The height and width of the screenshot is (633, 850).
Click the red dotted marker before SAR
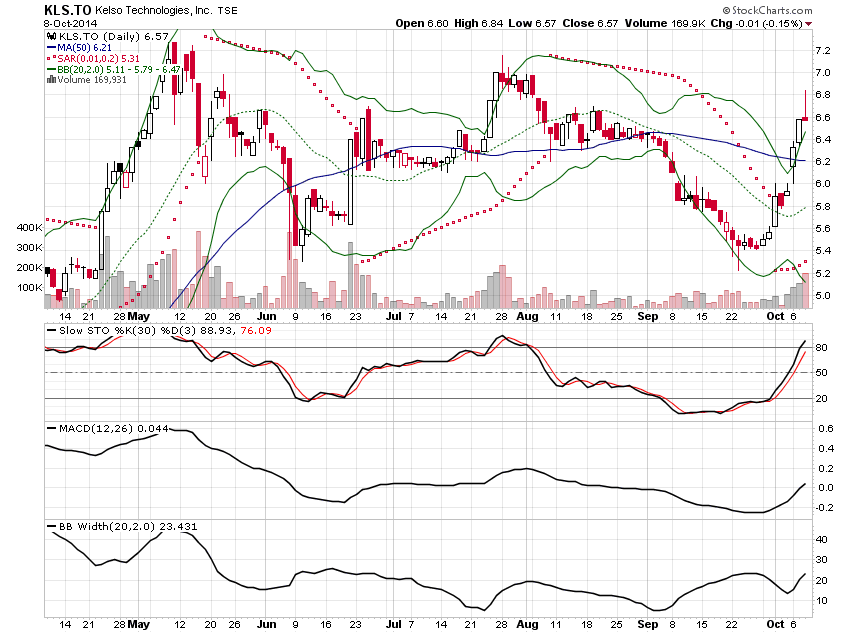click(x=51, y=59)
